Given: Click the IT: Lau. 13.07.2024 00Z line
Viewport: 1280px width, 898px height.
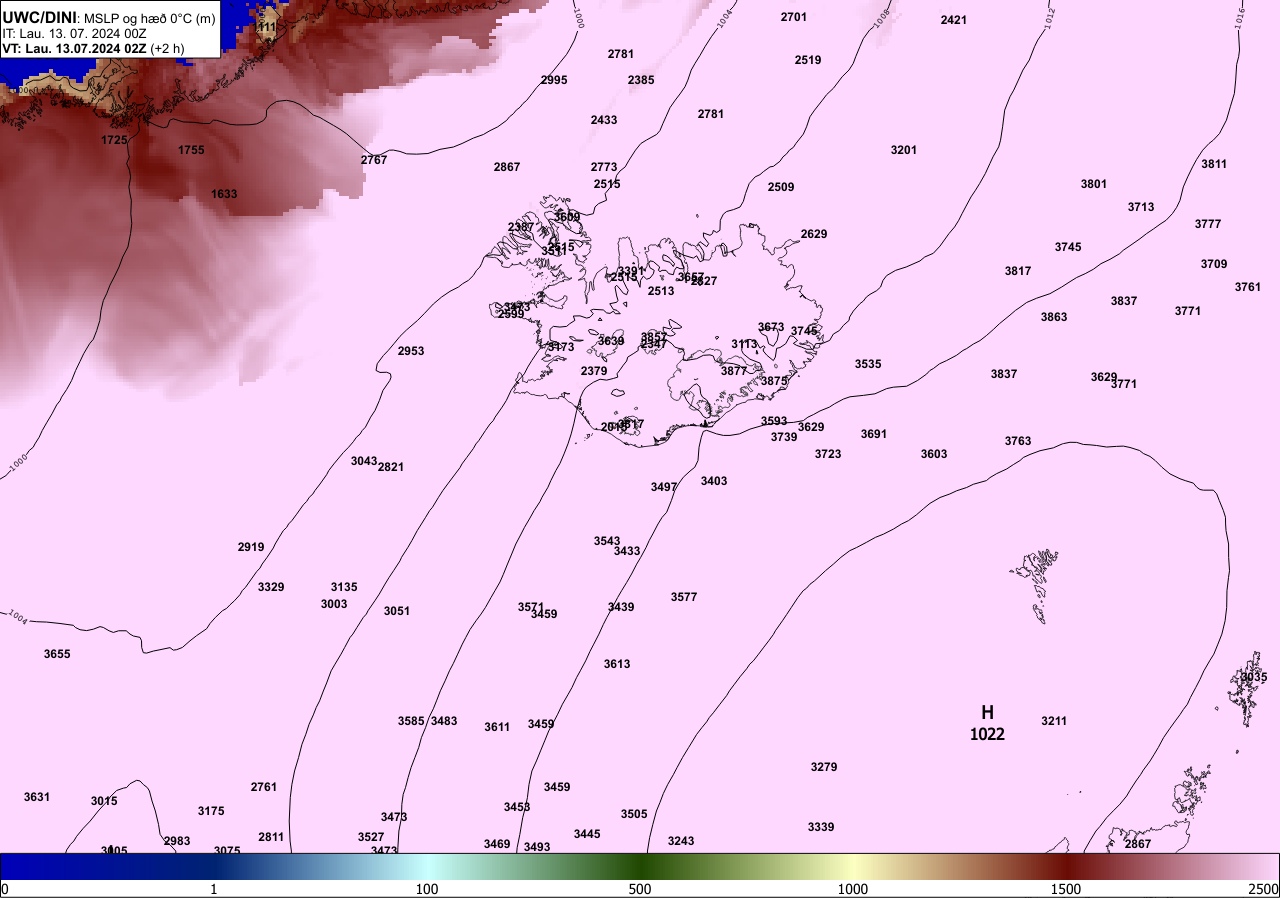Looking at the screenshot, I should tap(74, 33).
